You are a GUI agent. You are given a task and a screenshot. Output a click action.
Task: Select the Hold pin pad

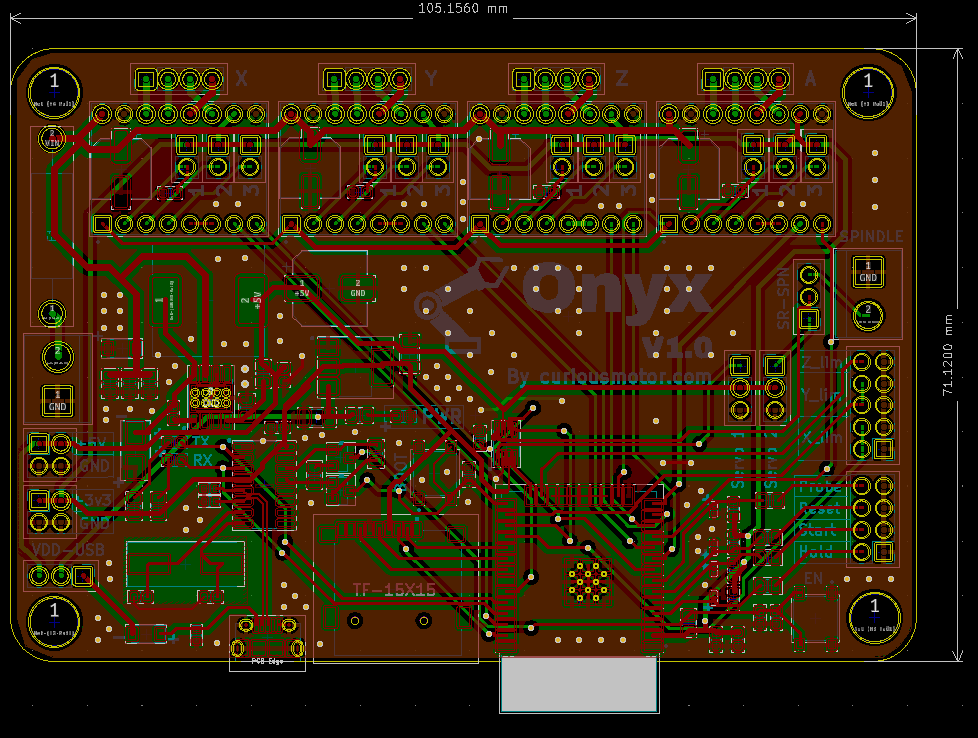point(861,551)
